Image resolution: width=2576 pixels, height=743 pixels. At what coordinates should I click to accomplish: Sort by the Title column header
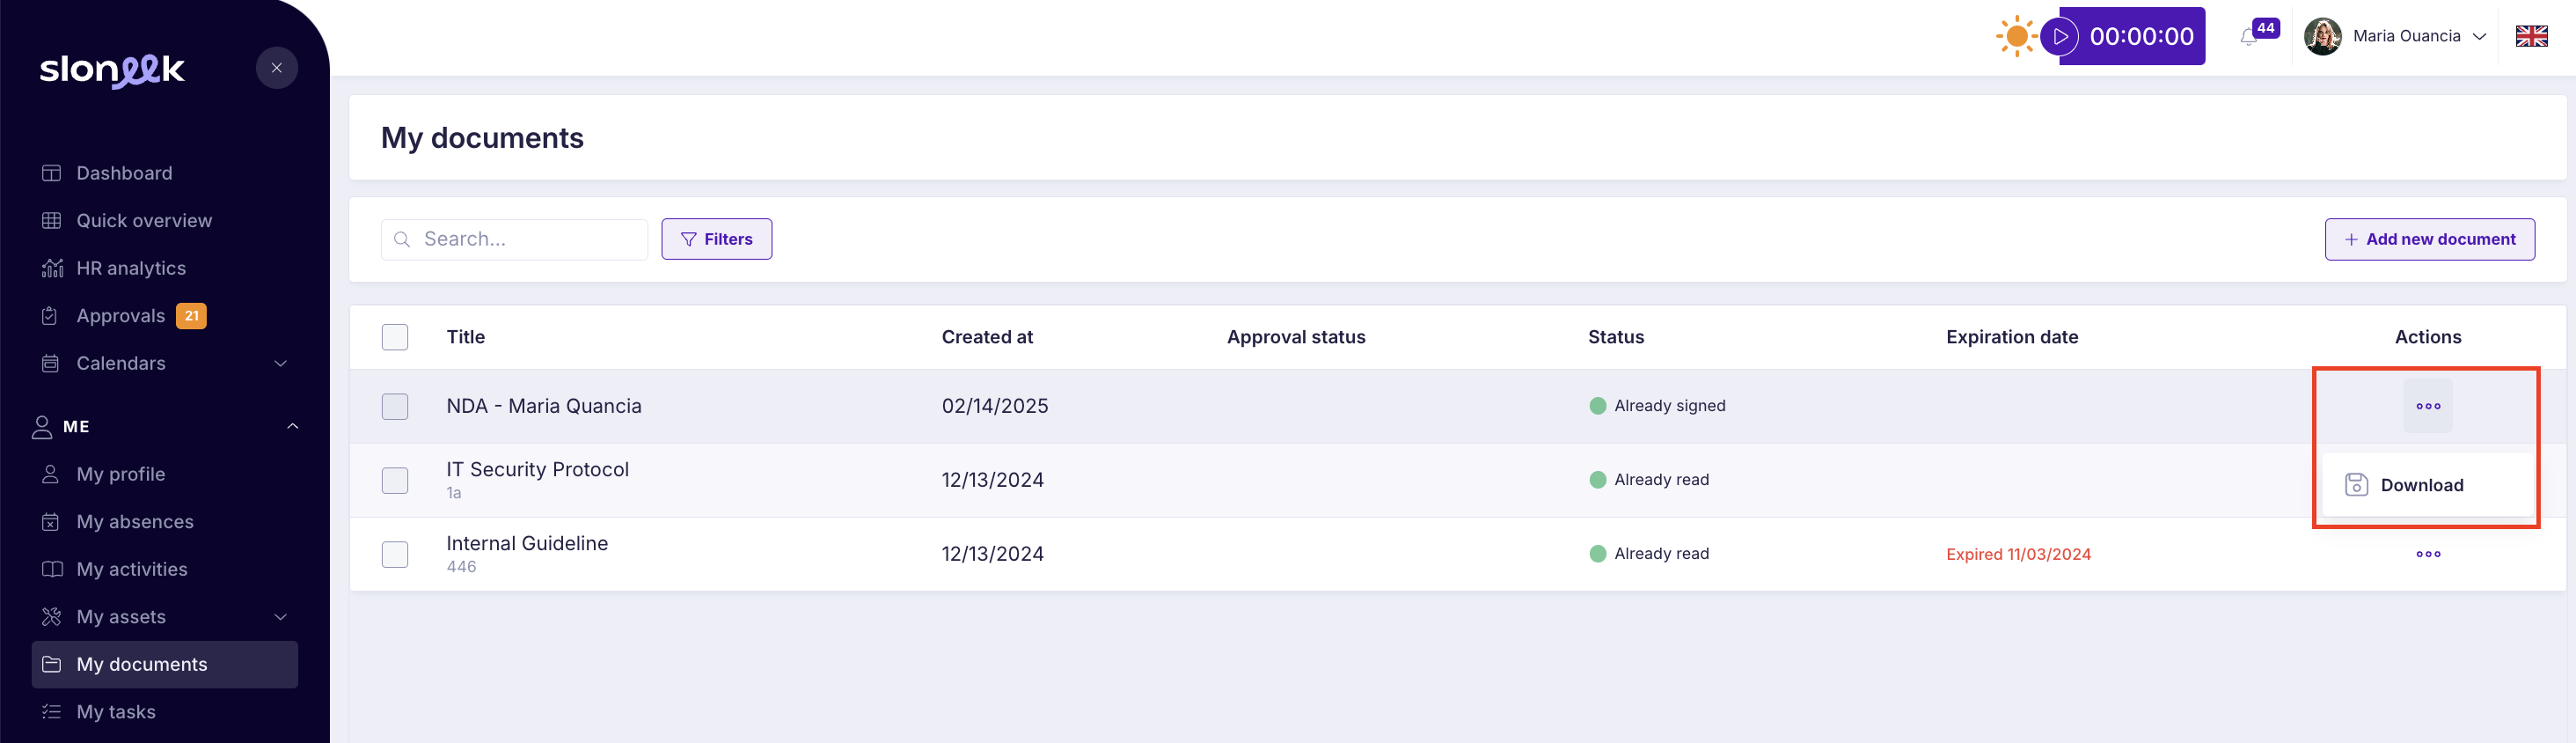465,337
